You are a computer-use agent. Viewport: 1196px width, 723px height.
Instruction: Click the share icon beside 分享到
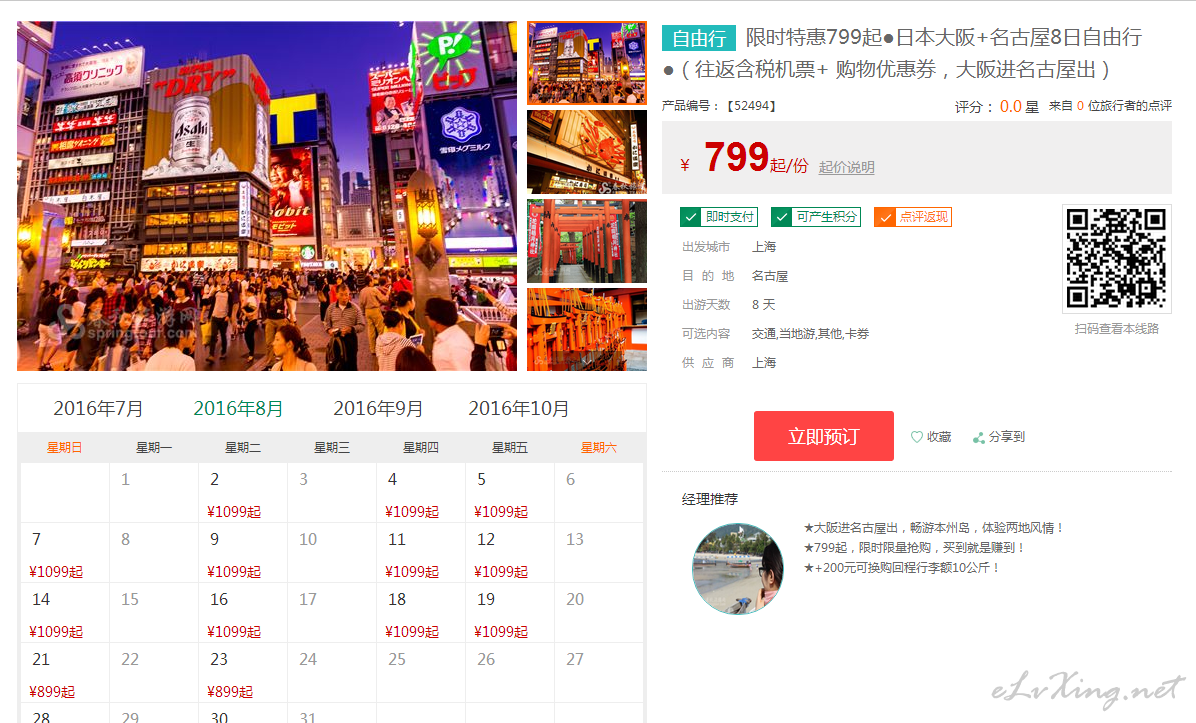(x=979, y=437)
